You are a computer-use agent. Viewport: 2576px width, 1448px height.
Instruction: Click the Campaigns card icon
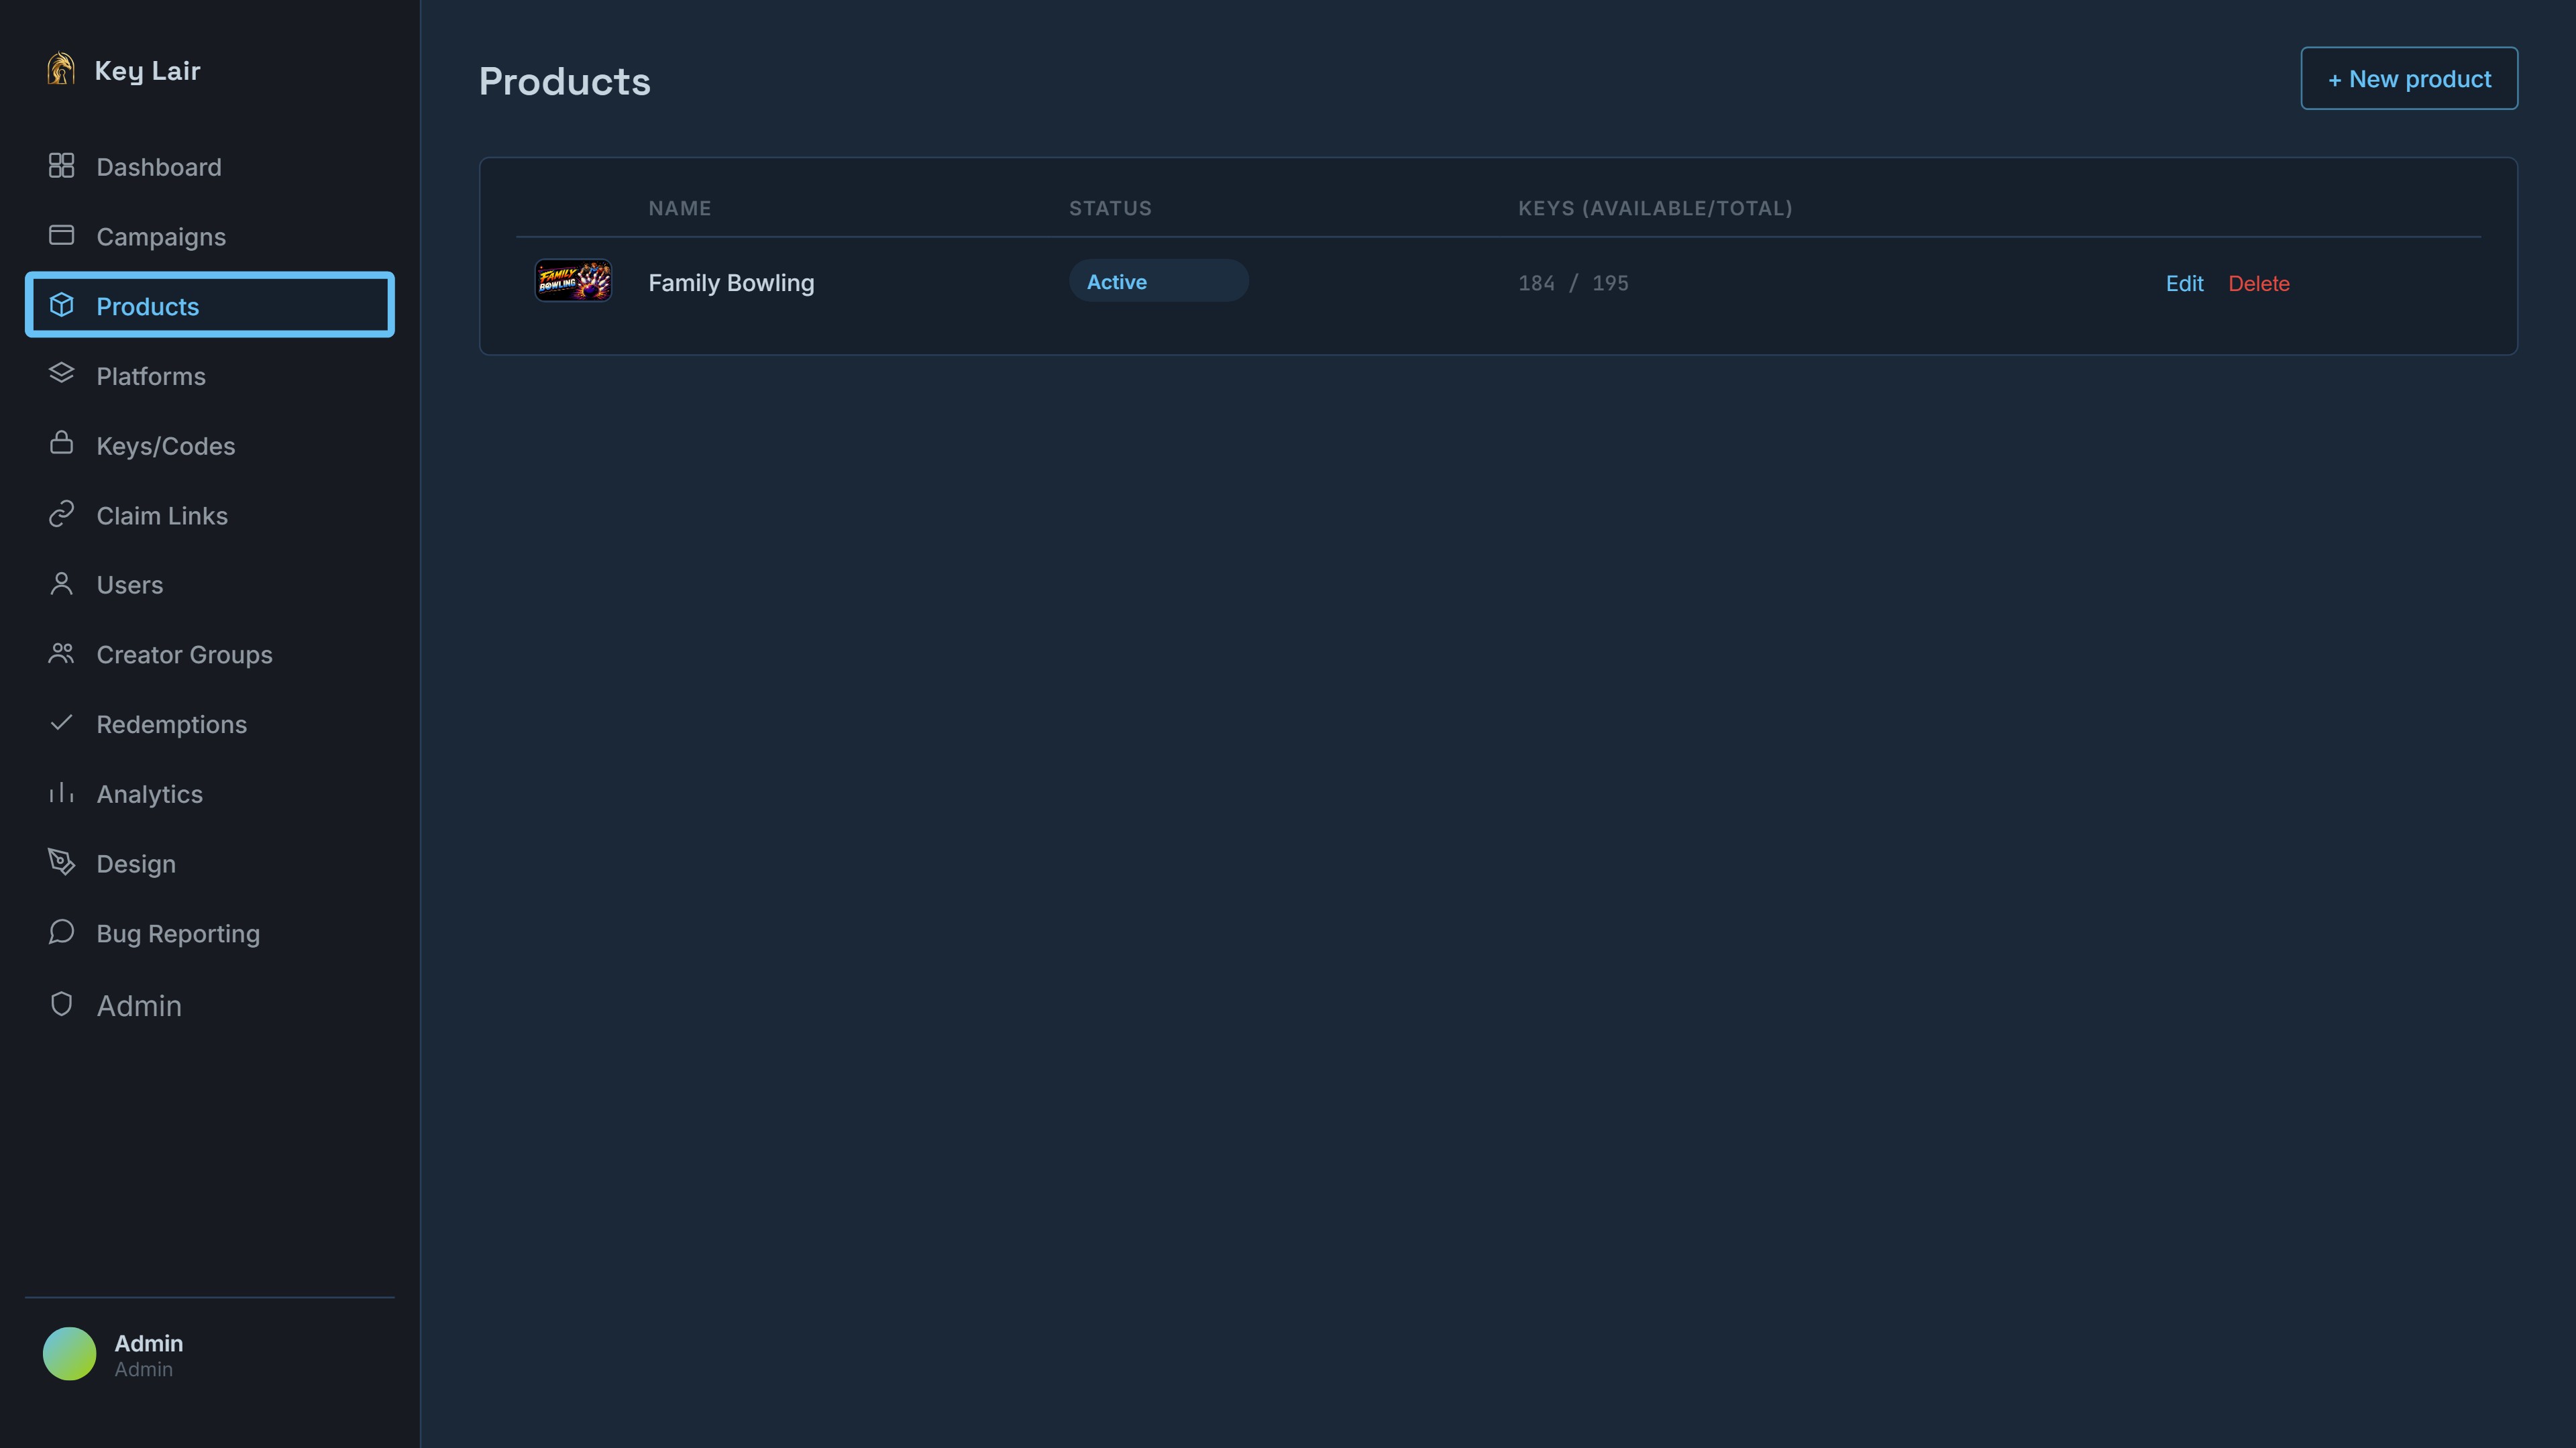coord(61,235)
